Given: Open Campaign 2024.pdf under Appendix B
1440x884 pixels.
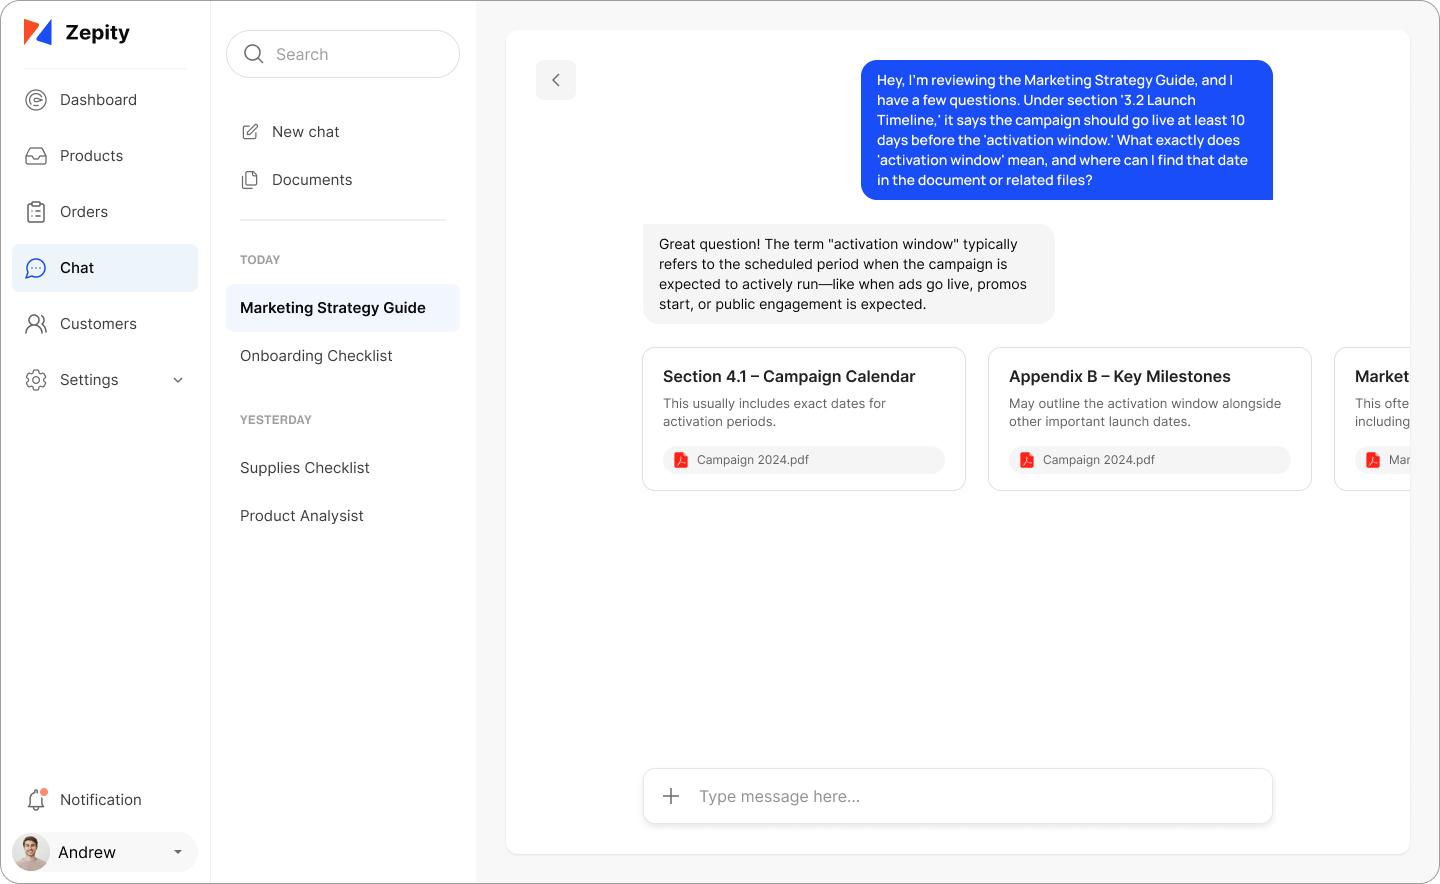Looking at the screenshot, I should pos(1149,459).
